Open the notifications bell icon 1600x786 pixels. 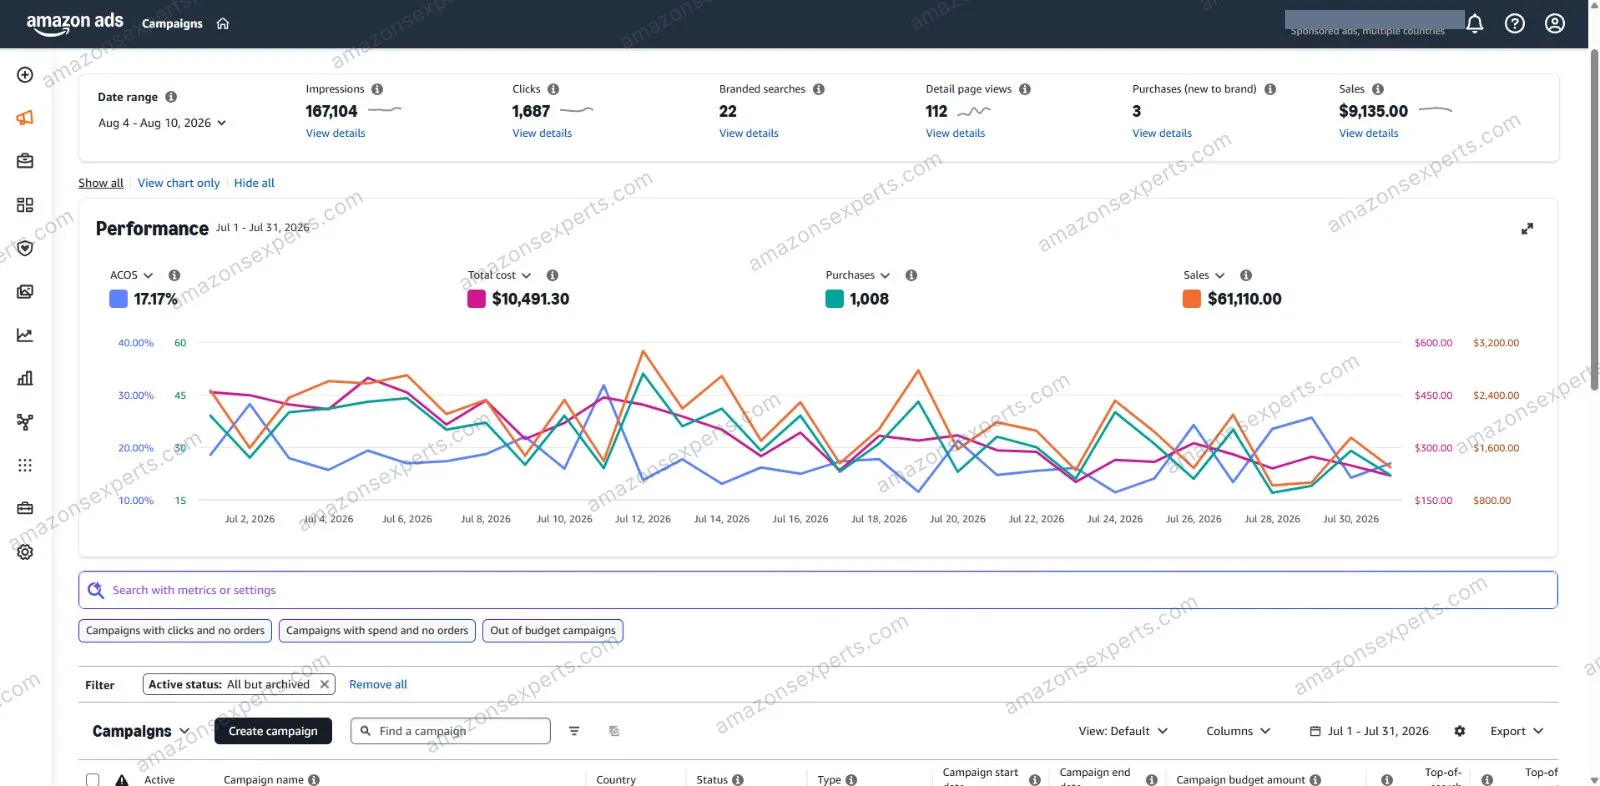1474,23
